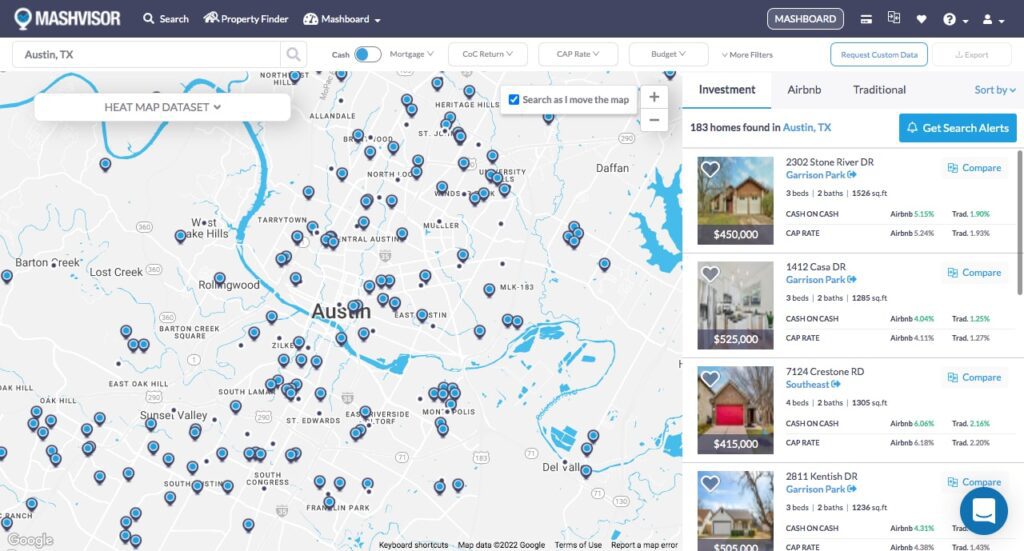Open the chat support bubble
Screen dimensions: 1024x551
pyautogui.click(x=984, y=511)
